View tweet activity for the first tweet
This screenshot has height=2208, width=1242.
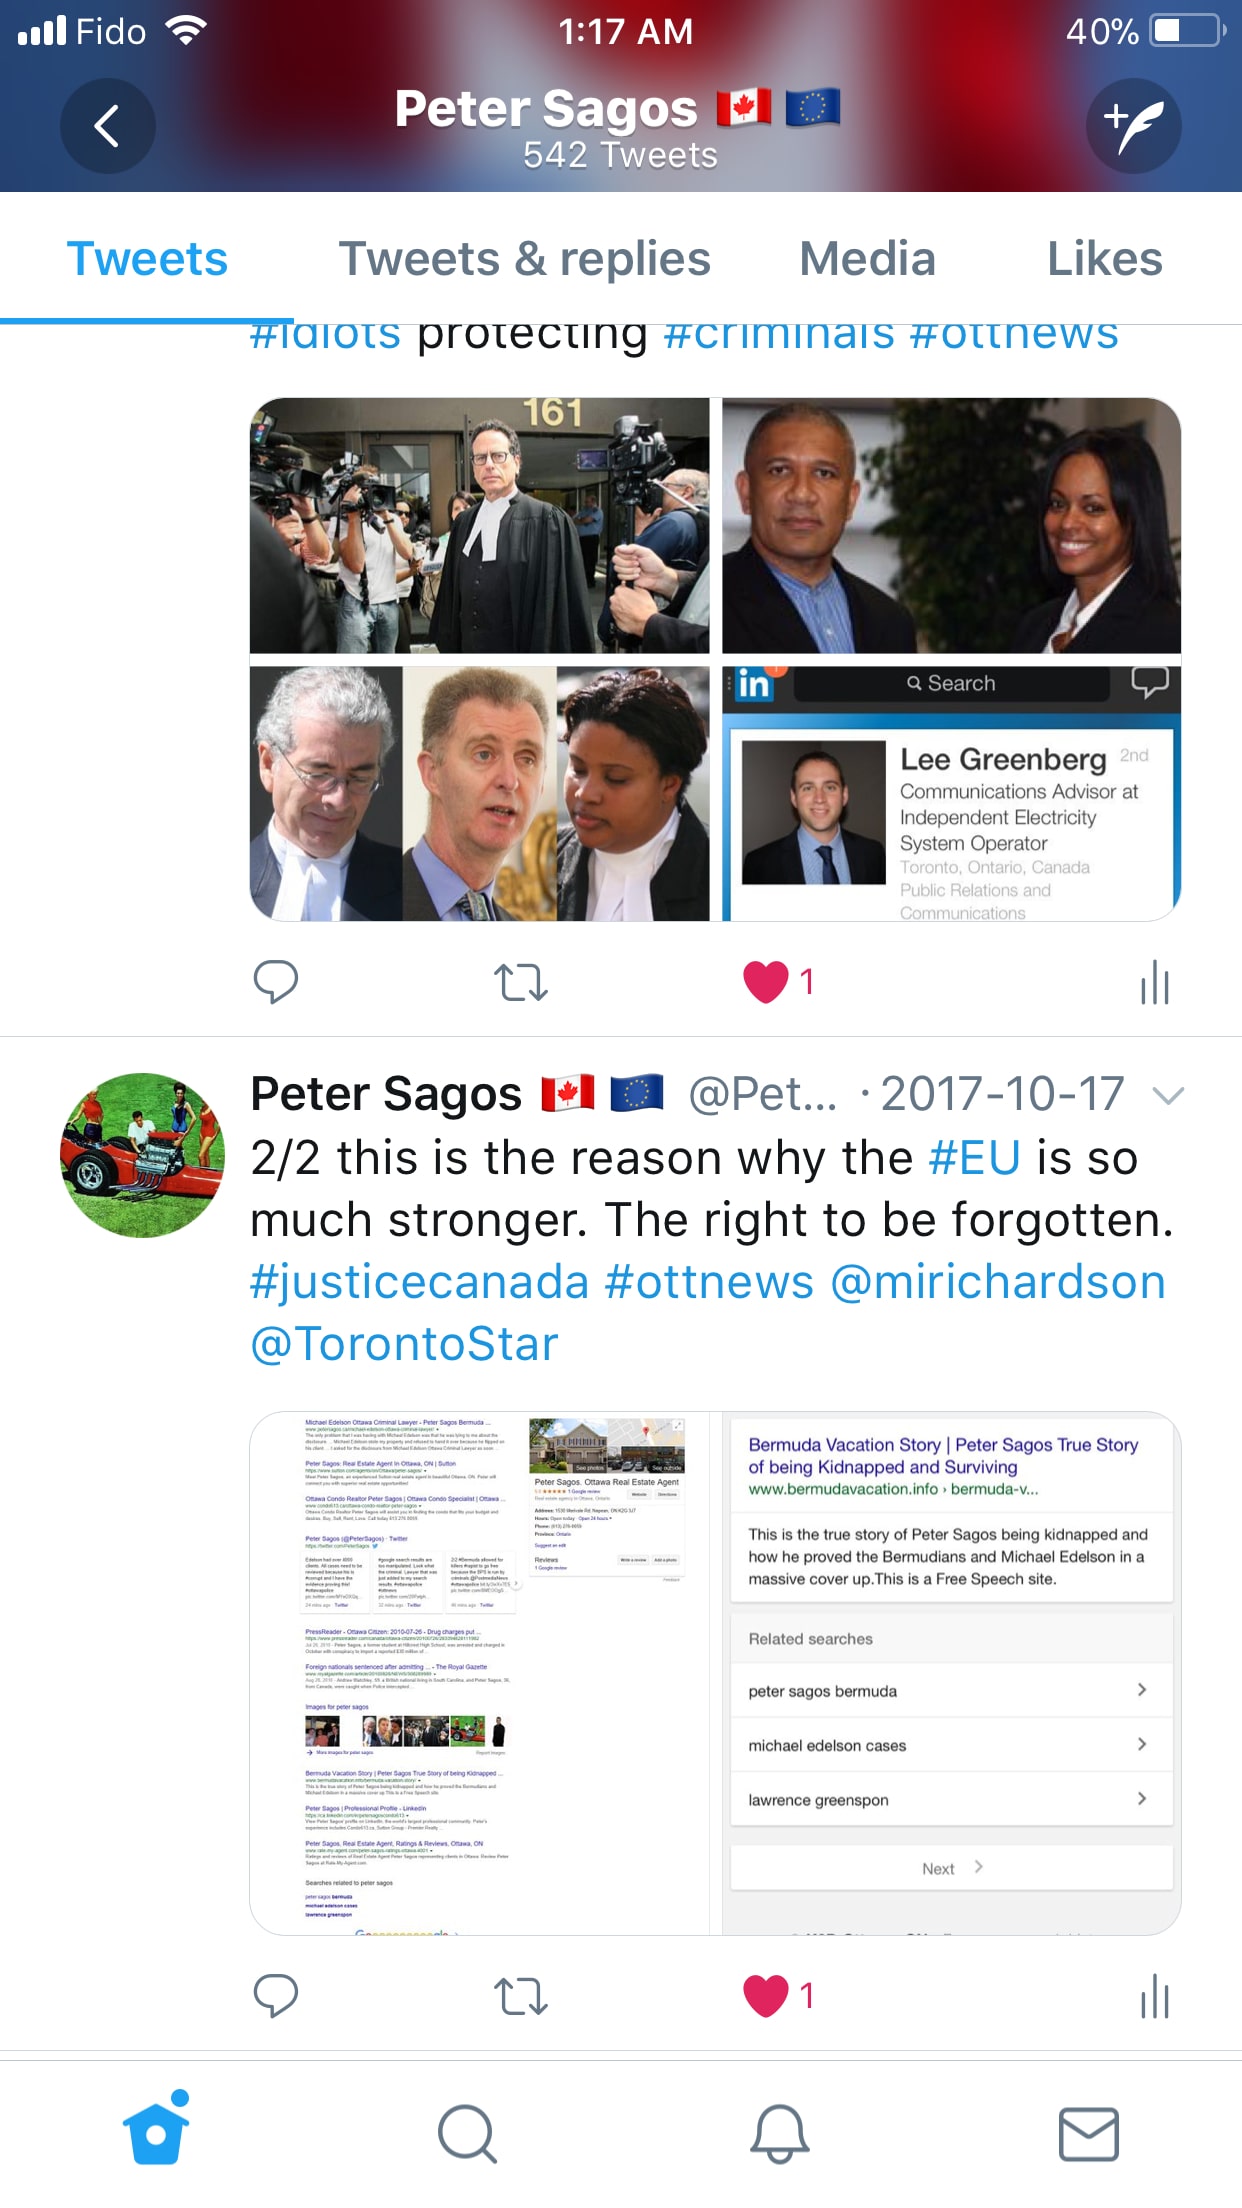1155,982
